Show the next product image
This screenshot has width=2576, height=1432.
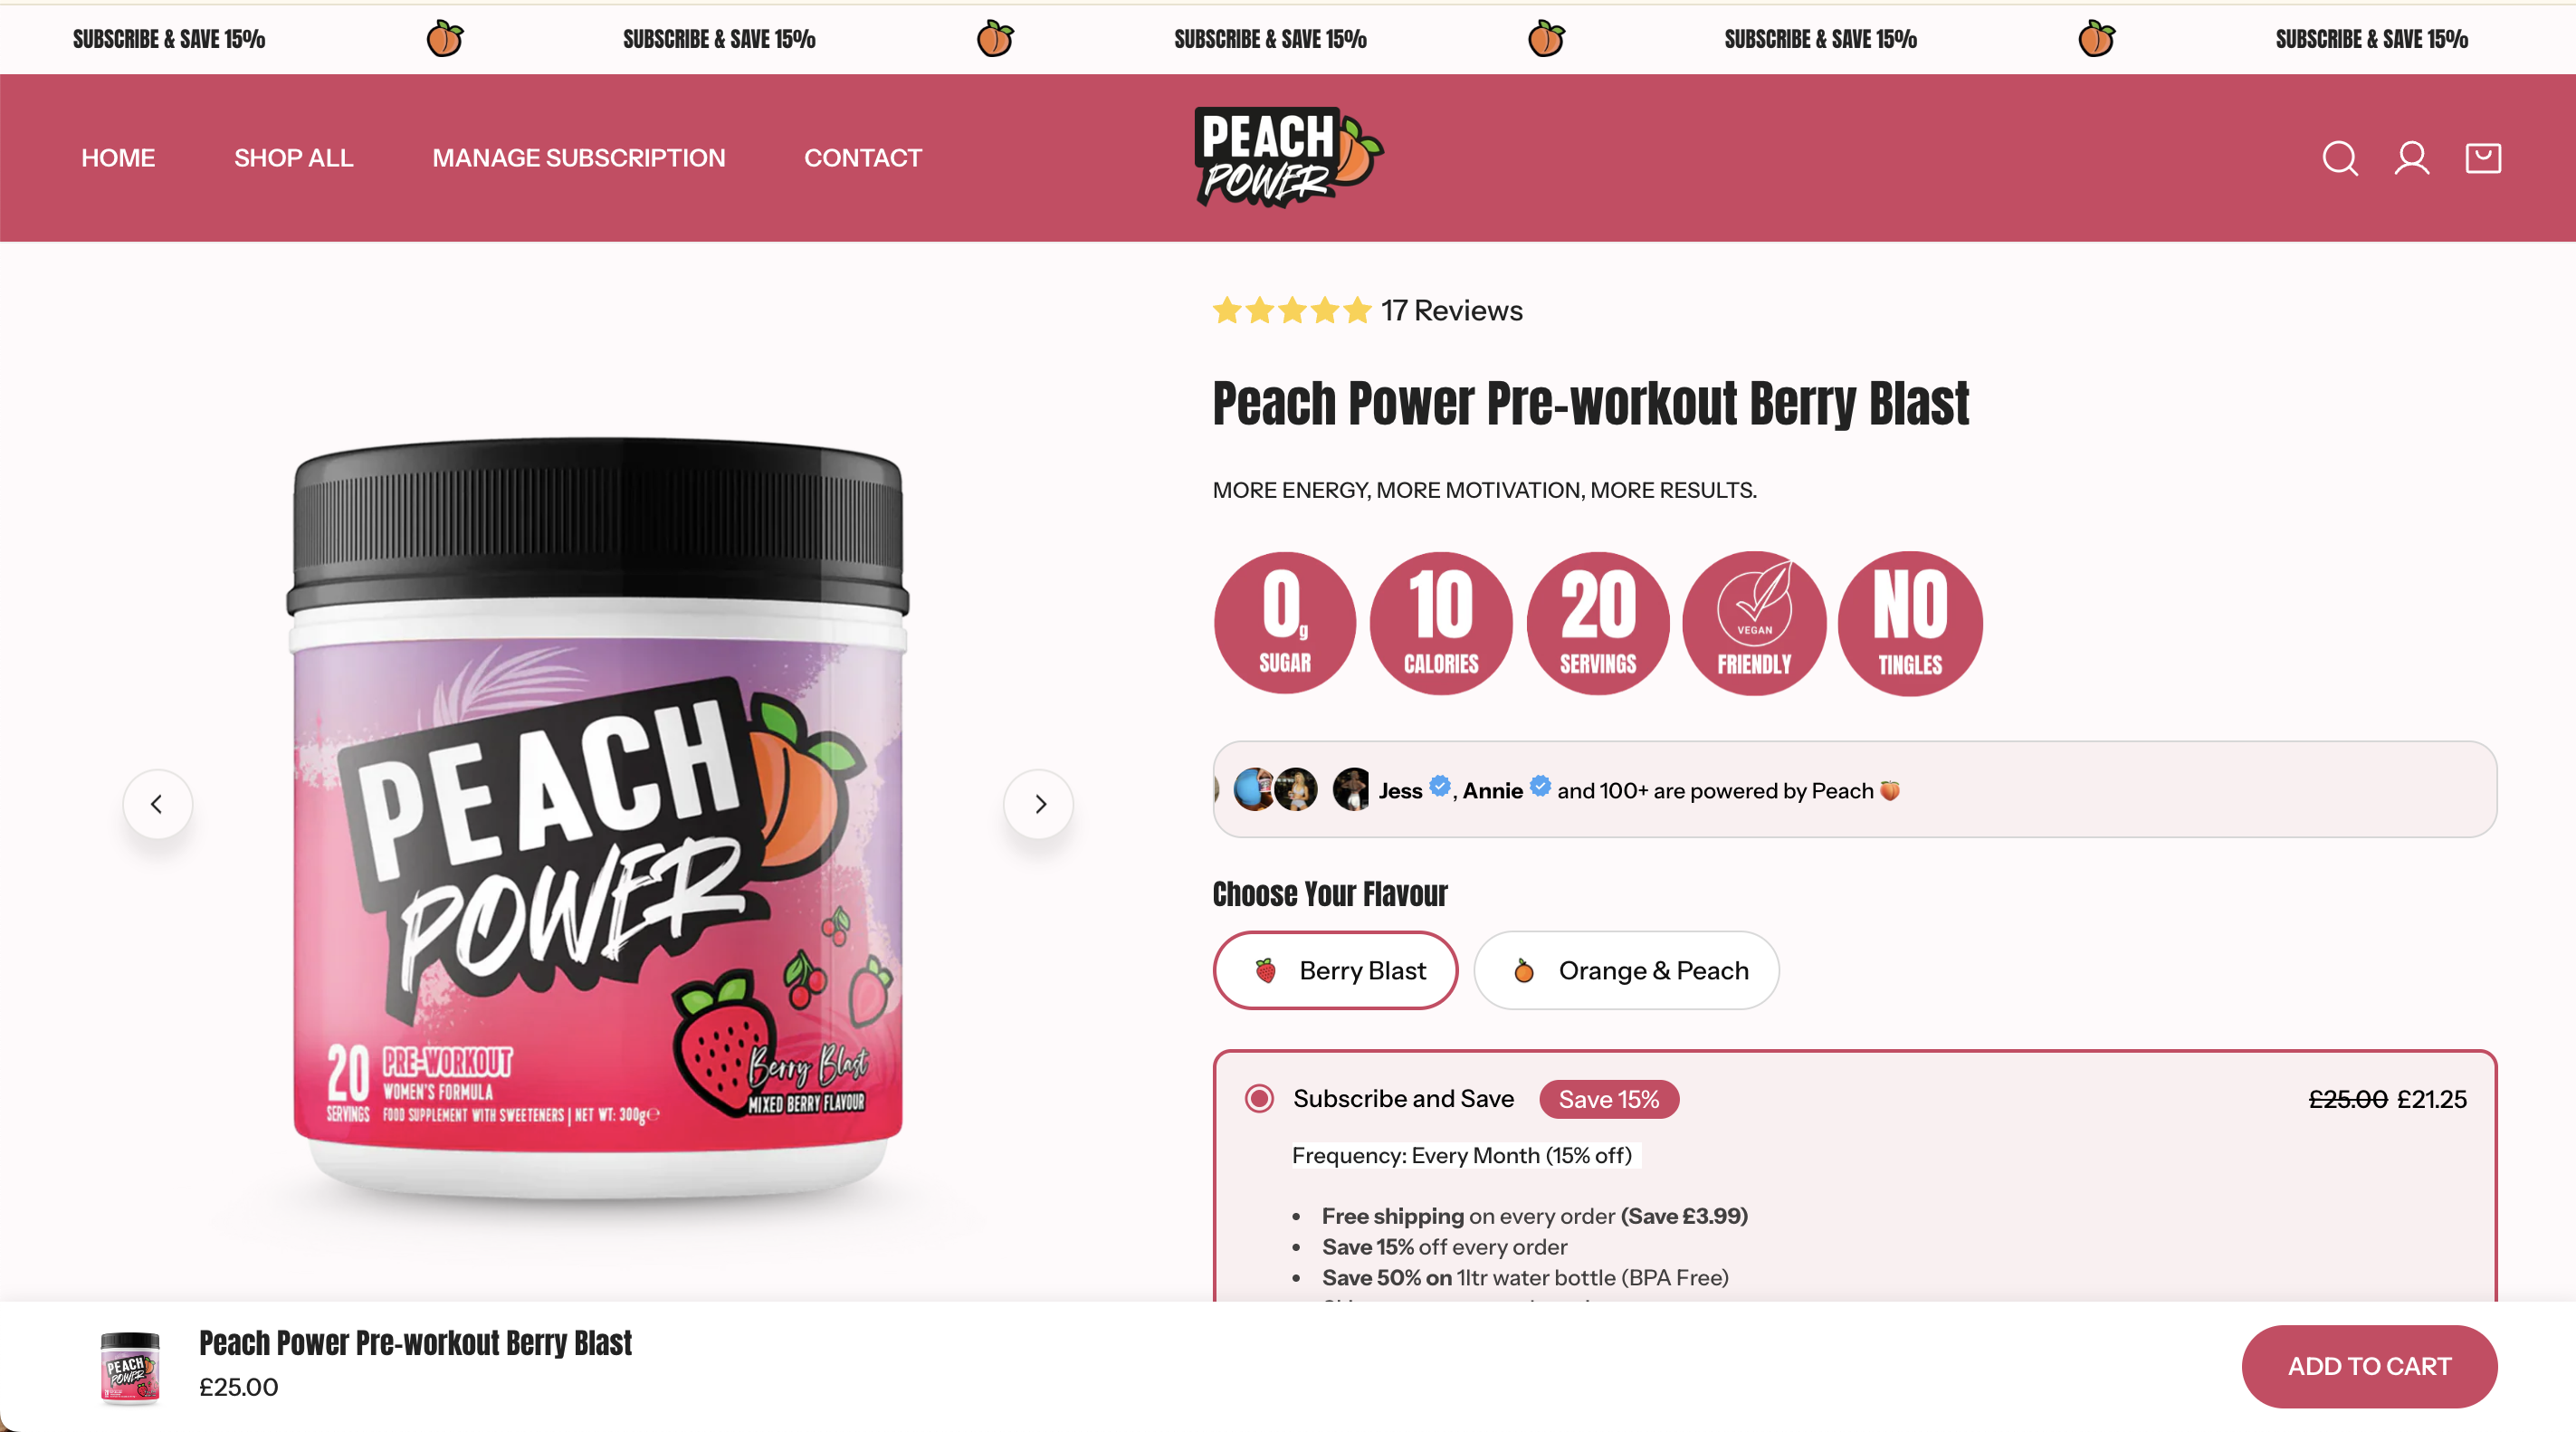click(1039, 803)
